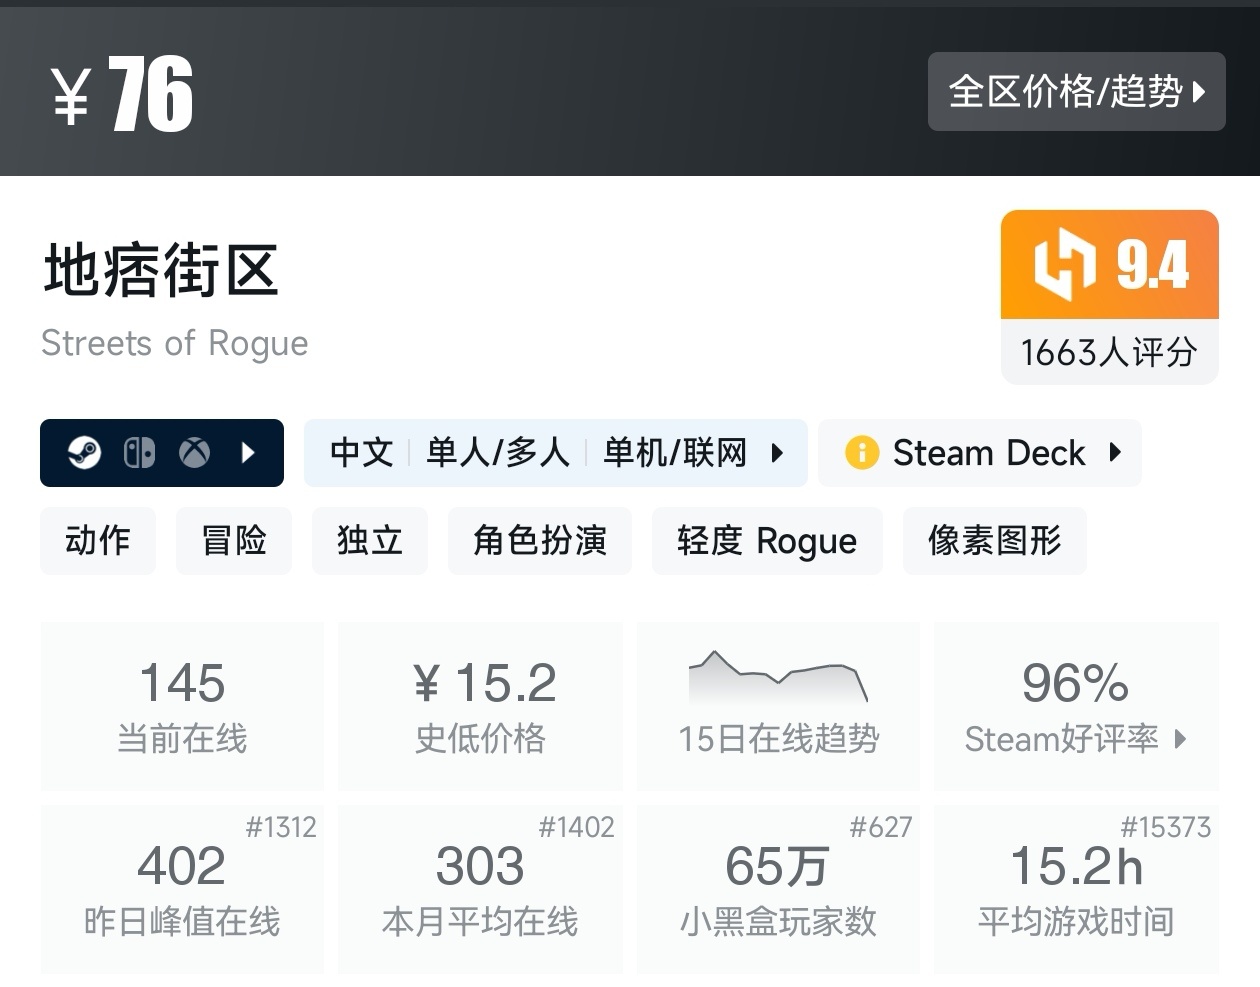Open the 史低价格 ¥15.2 card
Screen dimensions: 1260x987
[480, 706]
